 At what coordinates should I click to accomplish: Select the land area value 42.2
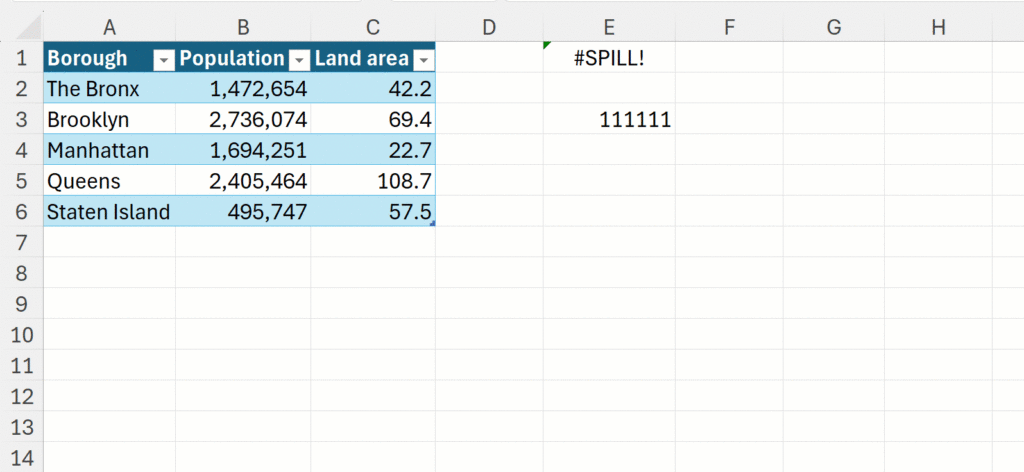click(373, 88)
